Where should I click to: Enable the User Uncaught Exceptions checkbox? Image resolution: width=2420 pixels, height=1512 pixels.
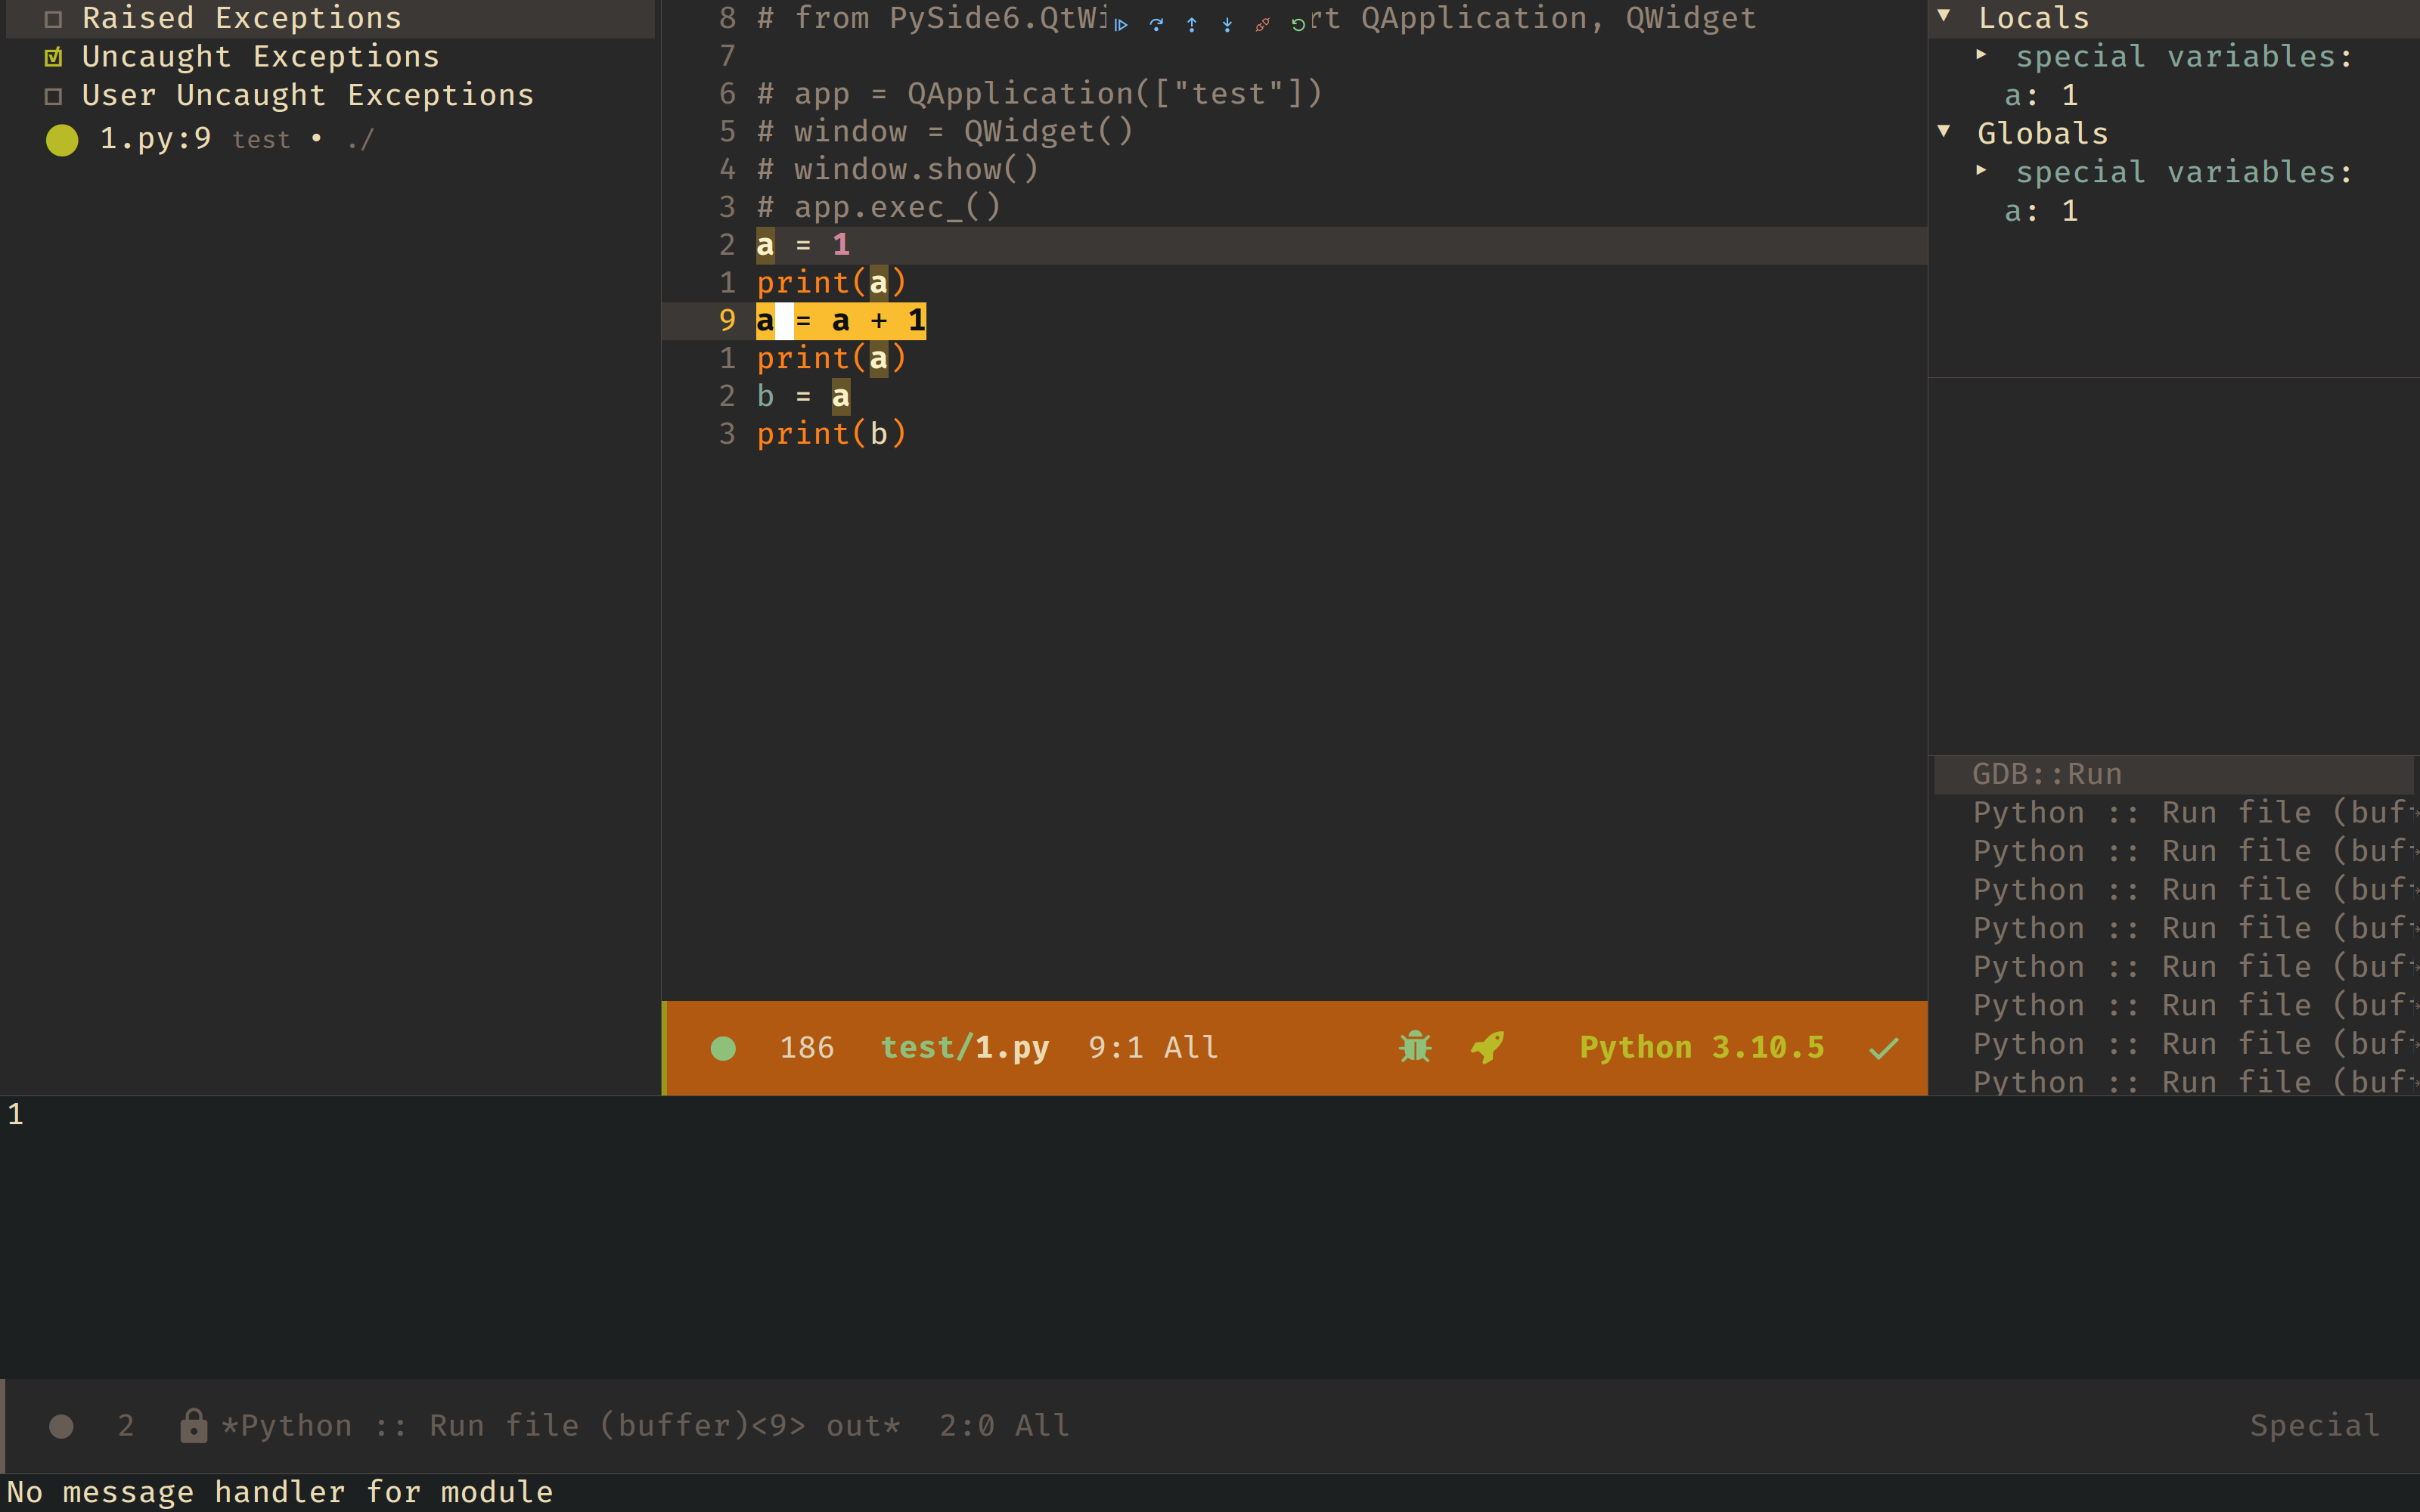54,95
